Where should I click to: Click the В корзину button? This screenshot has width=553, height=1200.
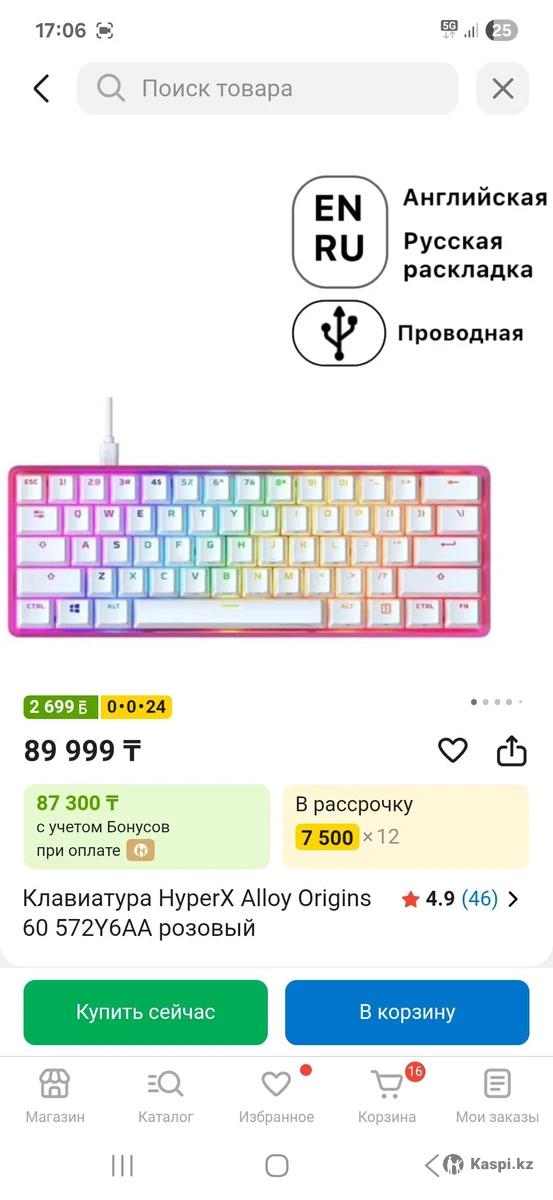tap(407, 1012)
